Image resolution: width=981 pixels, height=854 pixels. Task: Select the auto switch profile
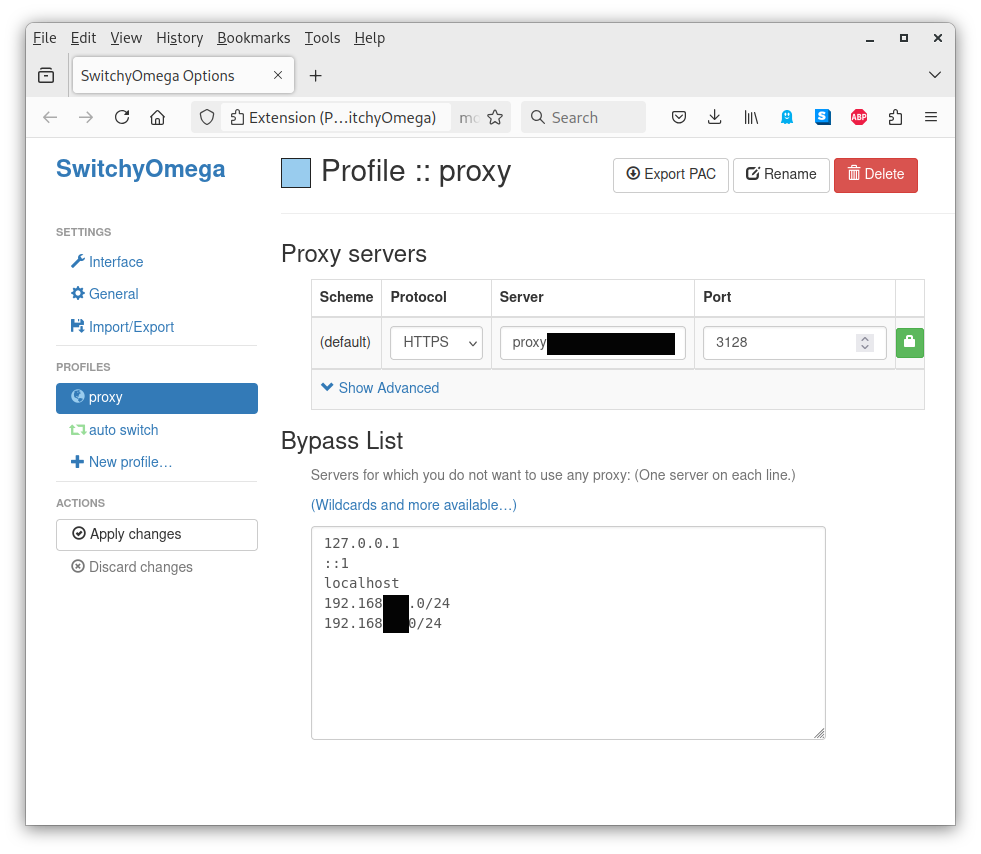point(114,430)
